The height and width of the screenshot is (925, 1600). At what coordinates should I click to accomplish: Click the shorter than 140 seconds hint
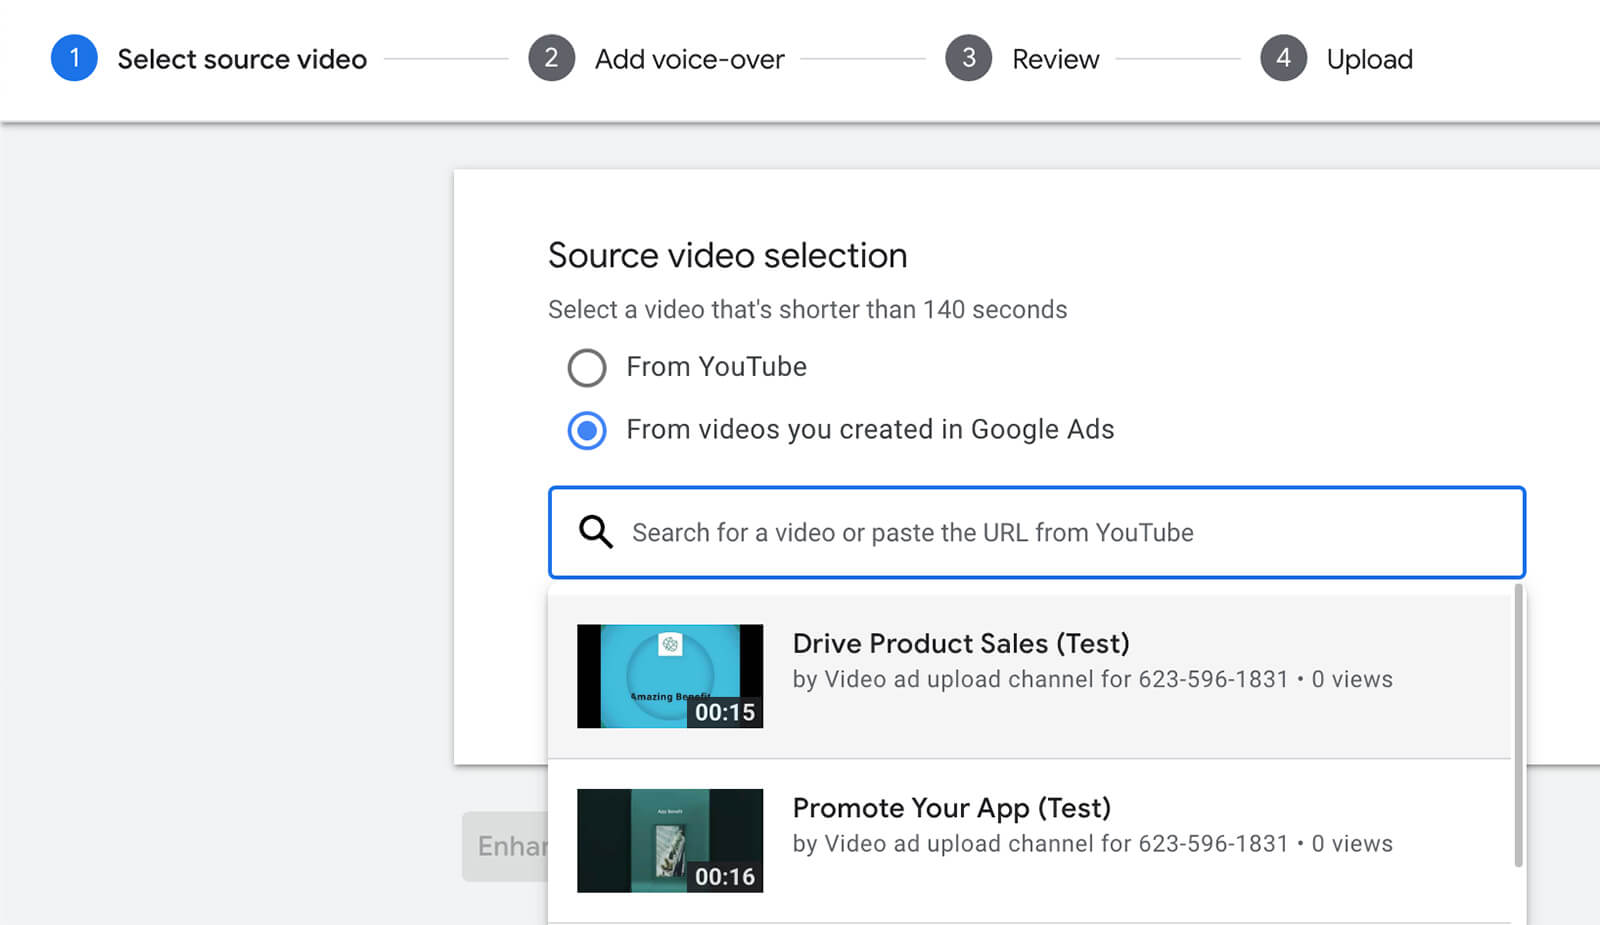tap(807, 310)
